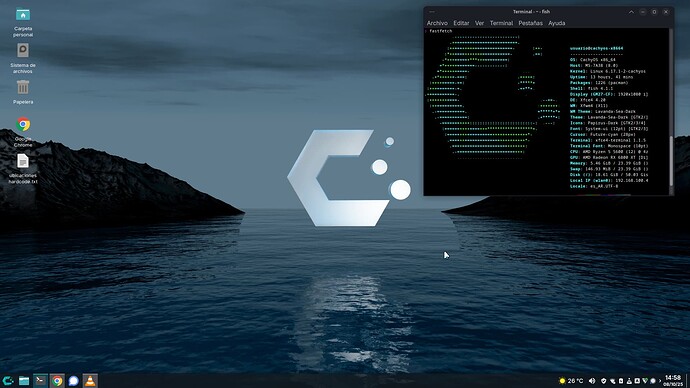This screenshot has height=388, width=690.
Task: Click the Terminal title bar text
Action: tap(531, 12)
